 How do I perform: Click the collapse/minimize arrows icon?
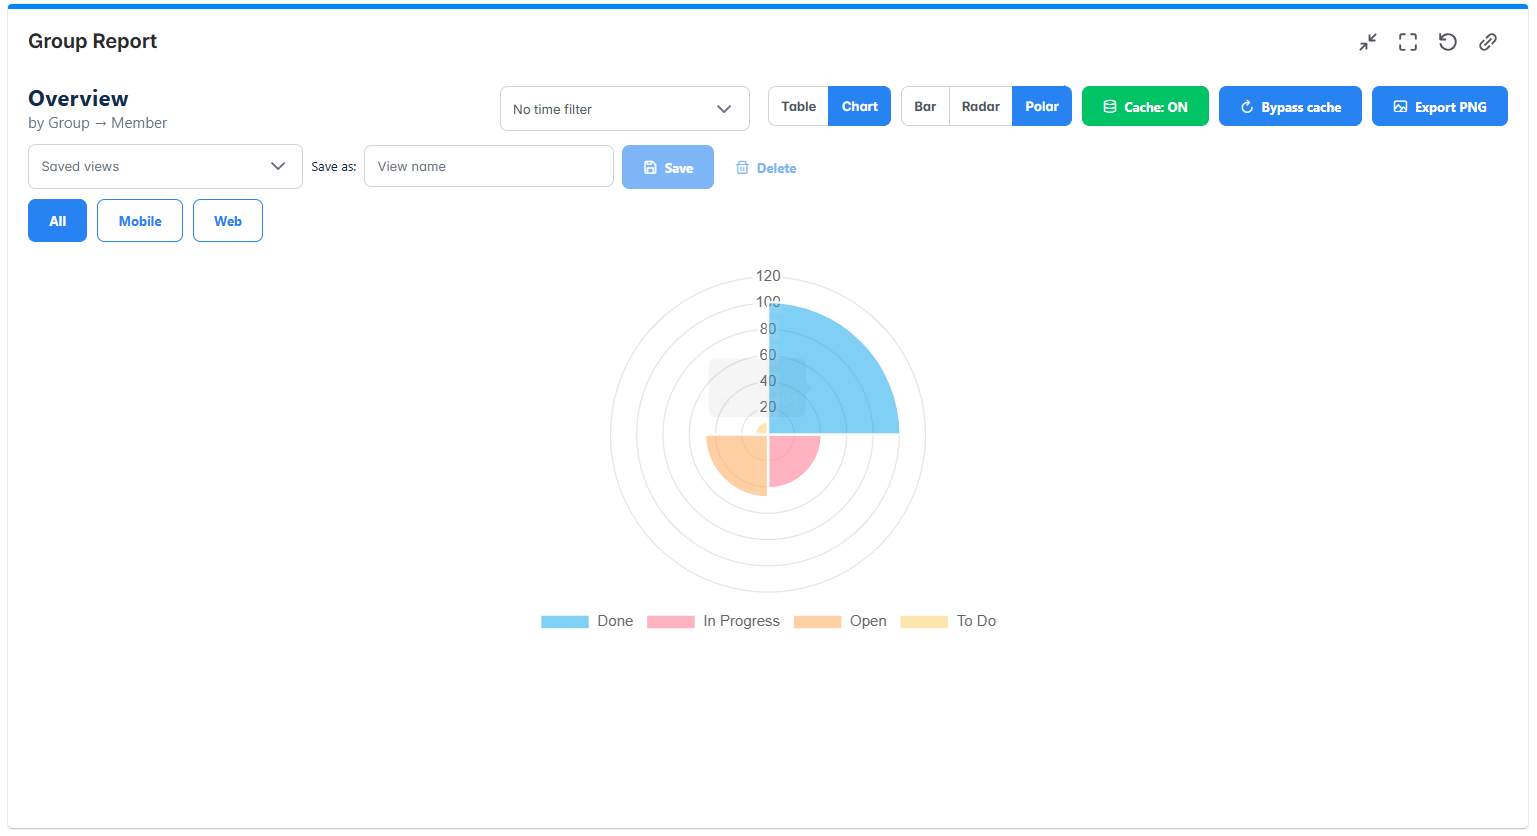point(1368,42)
